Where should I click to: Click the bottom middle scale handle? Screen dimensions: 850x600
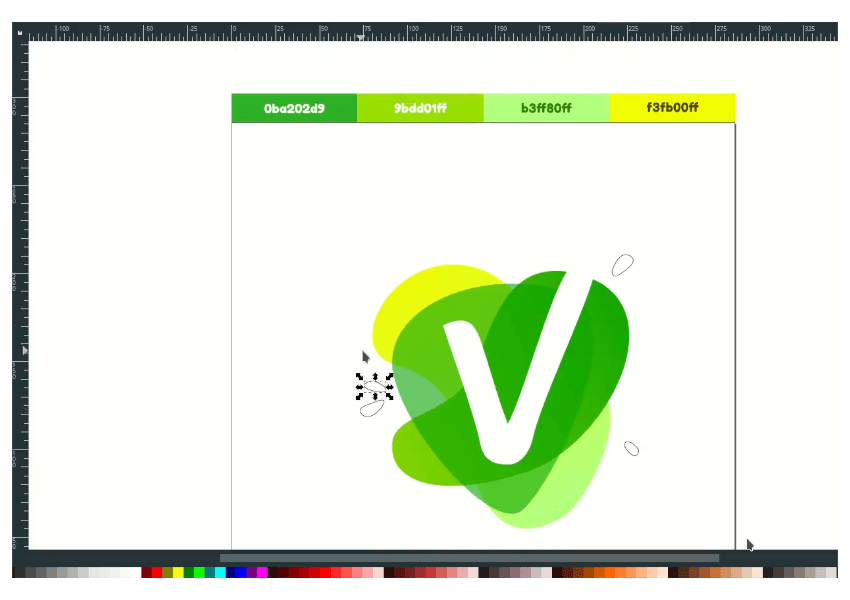pos(375,397)
